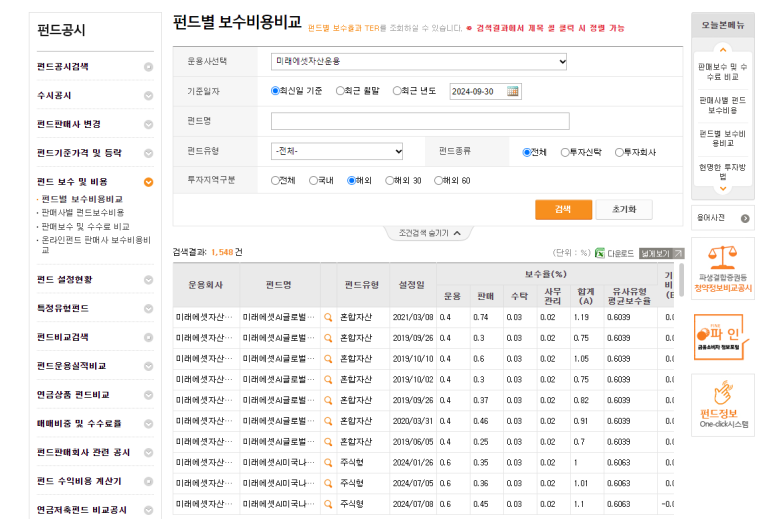Select 해외 30 radio button
Image resolution: width=773 pixels, height=519 pixels.
[x=389, y=180]
